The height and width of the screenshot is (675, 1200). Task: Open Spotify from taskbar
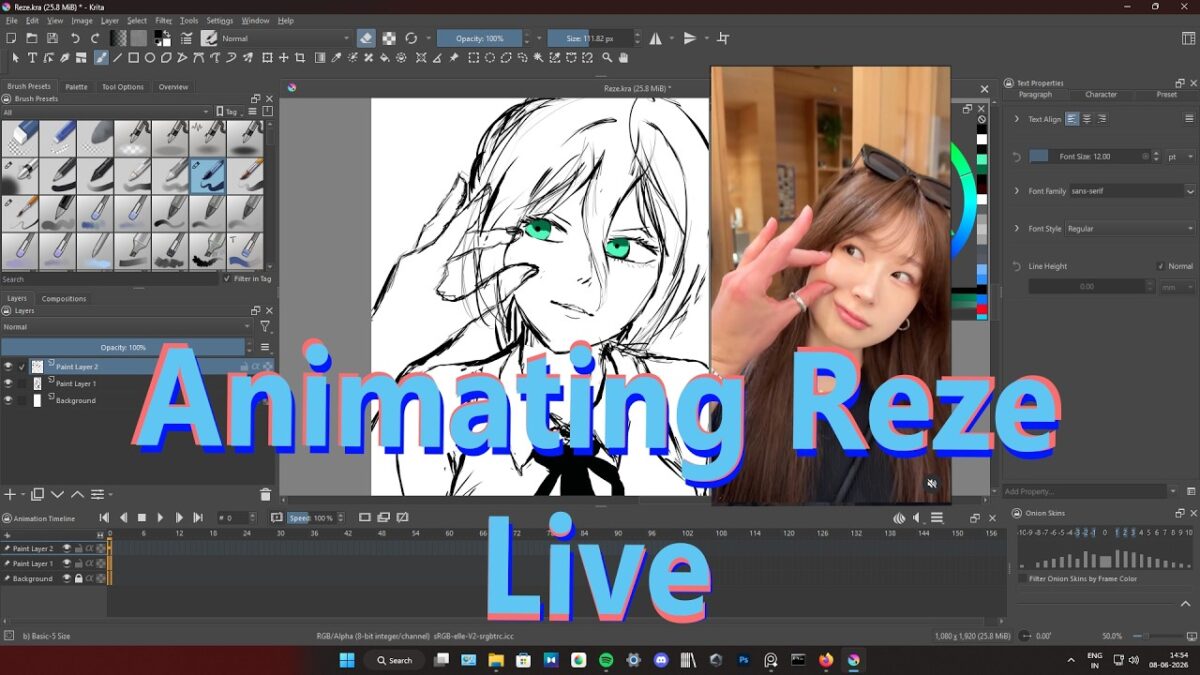pos(606,660)
